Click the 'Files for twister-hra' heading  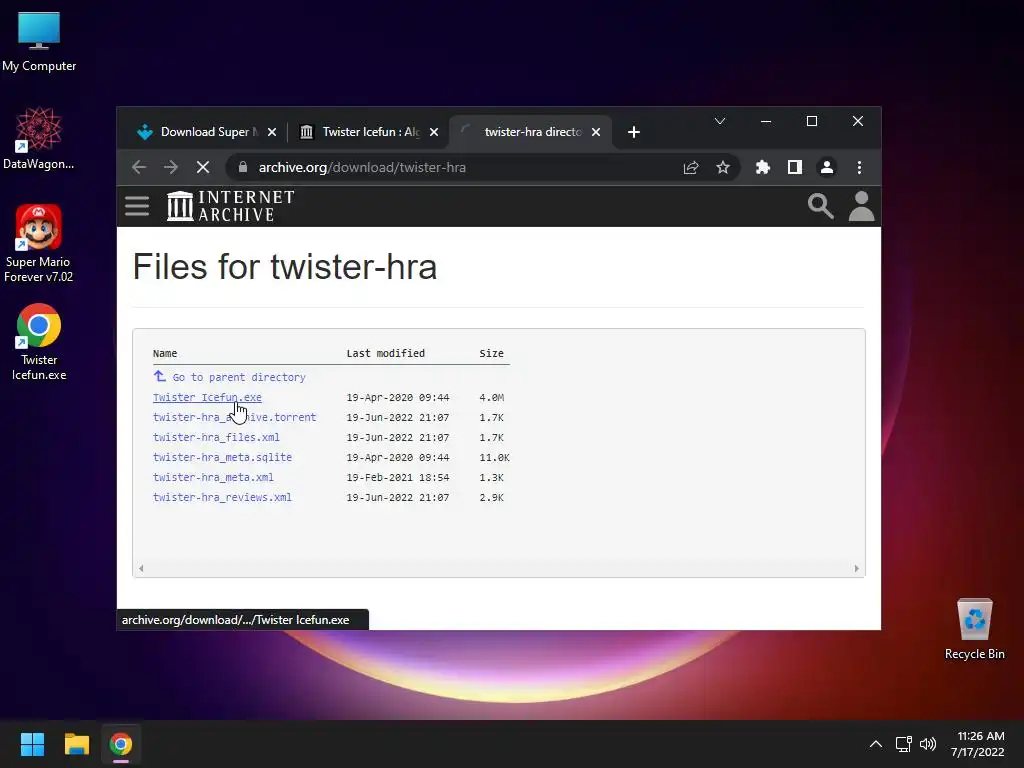click(285, 267)
